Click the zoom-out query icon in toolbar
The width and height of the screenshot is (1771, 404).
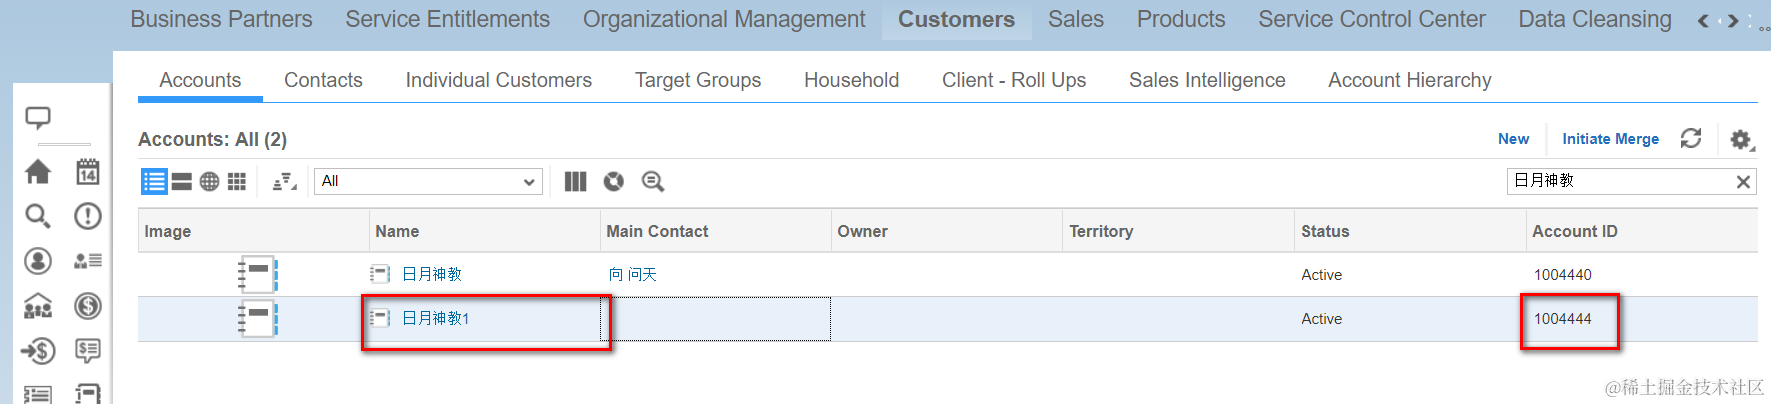(x=653, y=181)
